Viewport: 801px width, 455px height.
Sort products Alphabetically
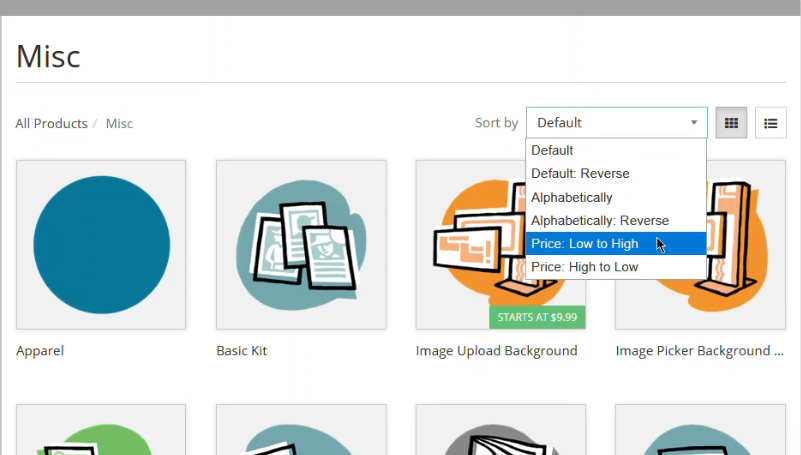[616, 197]
